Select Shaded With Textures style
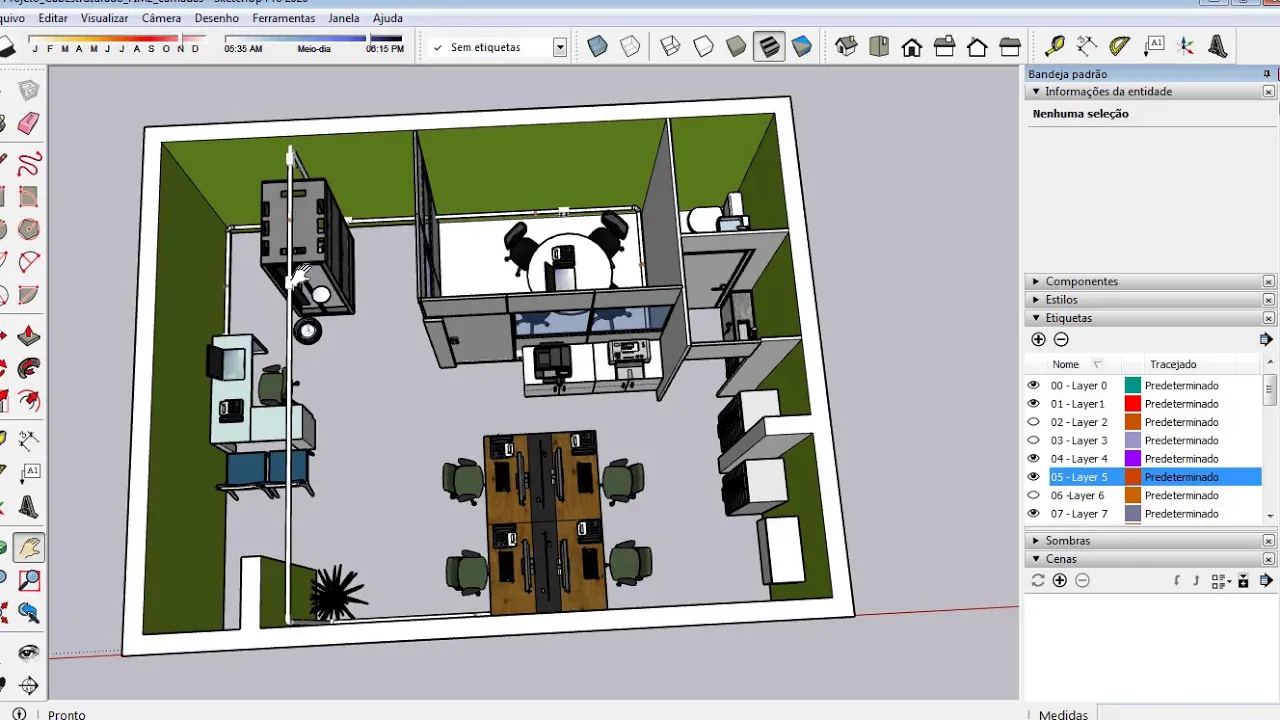The image size is (1280, 720). click(769, 46)
